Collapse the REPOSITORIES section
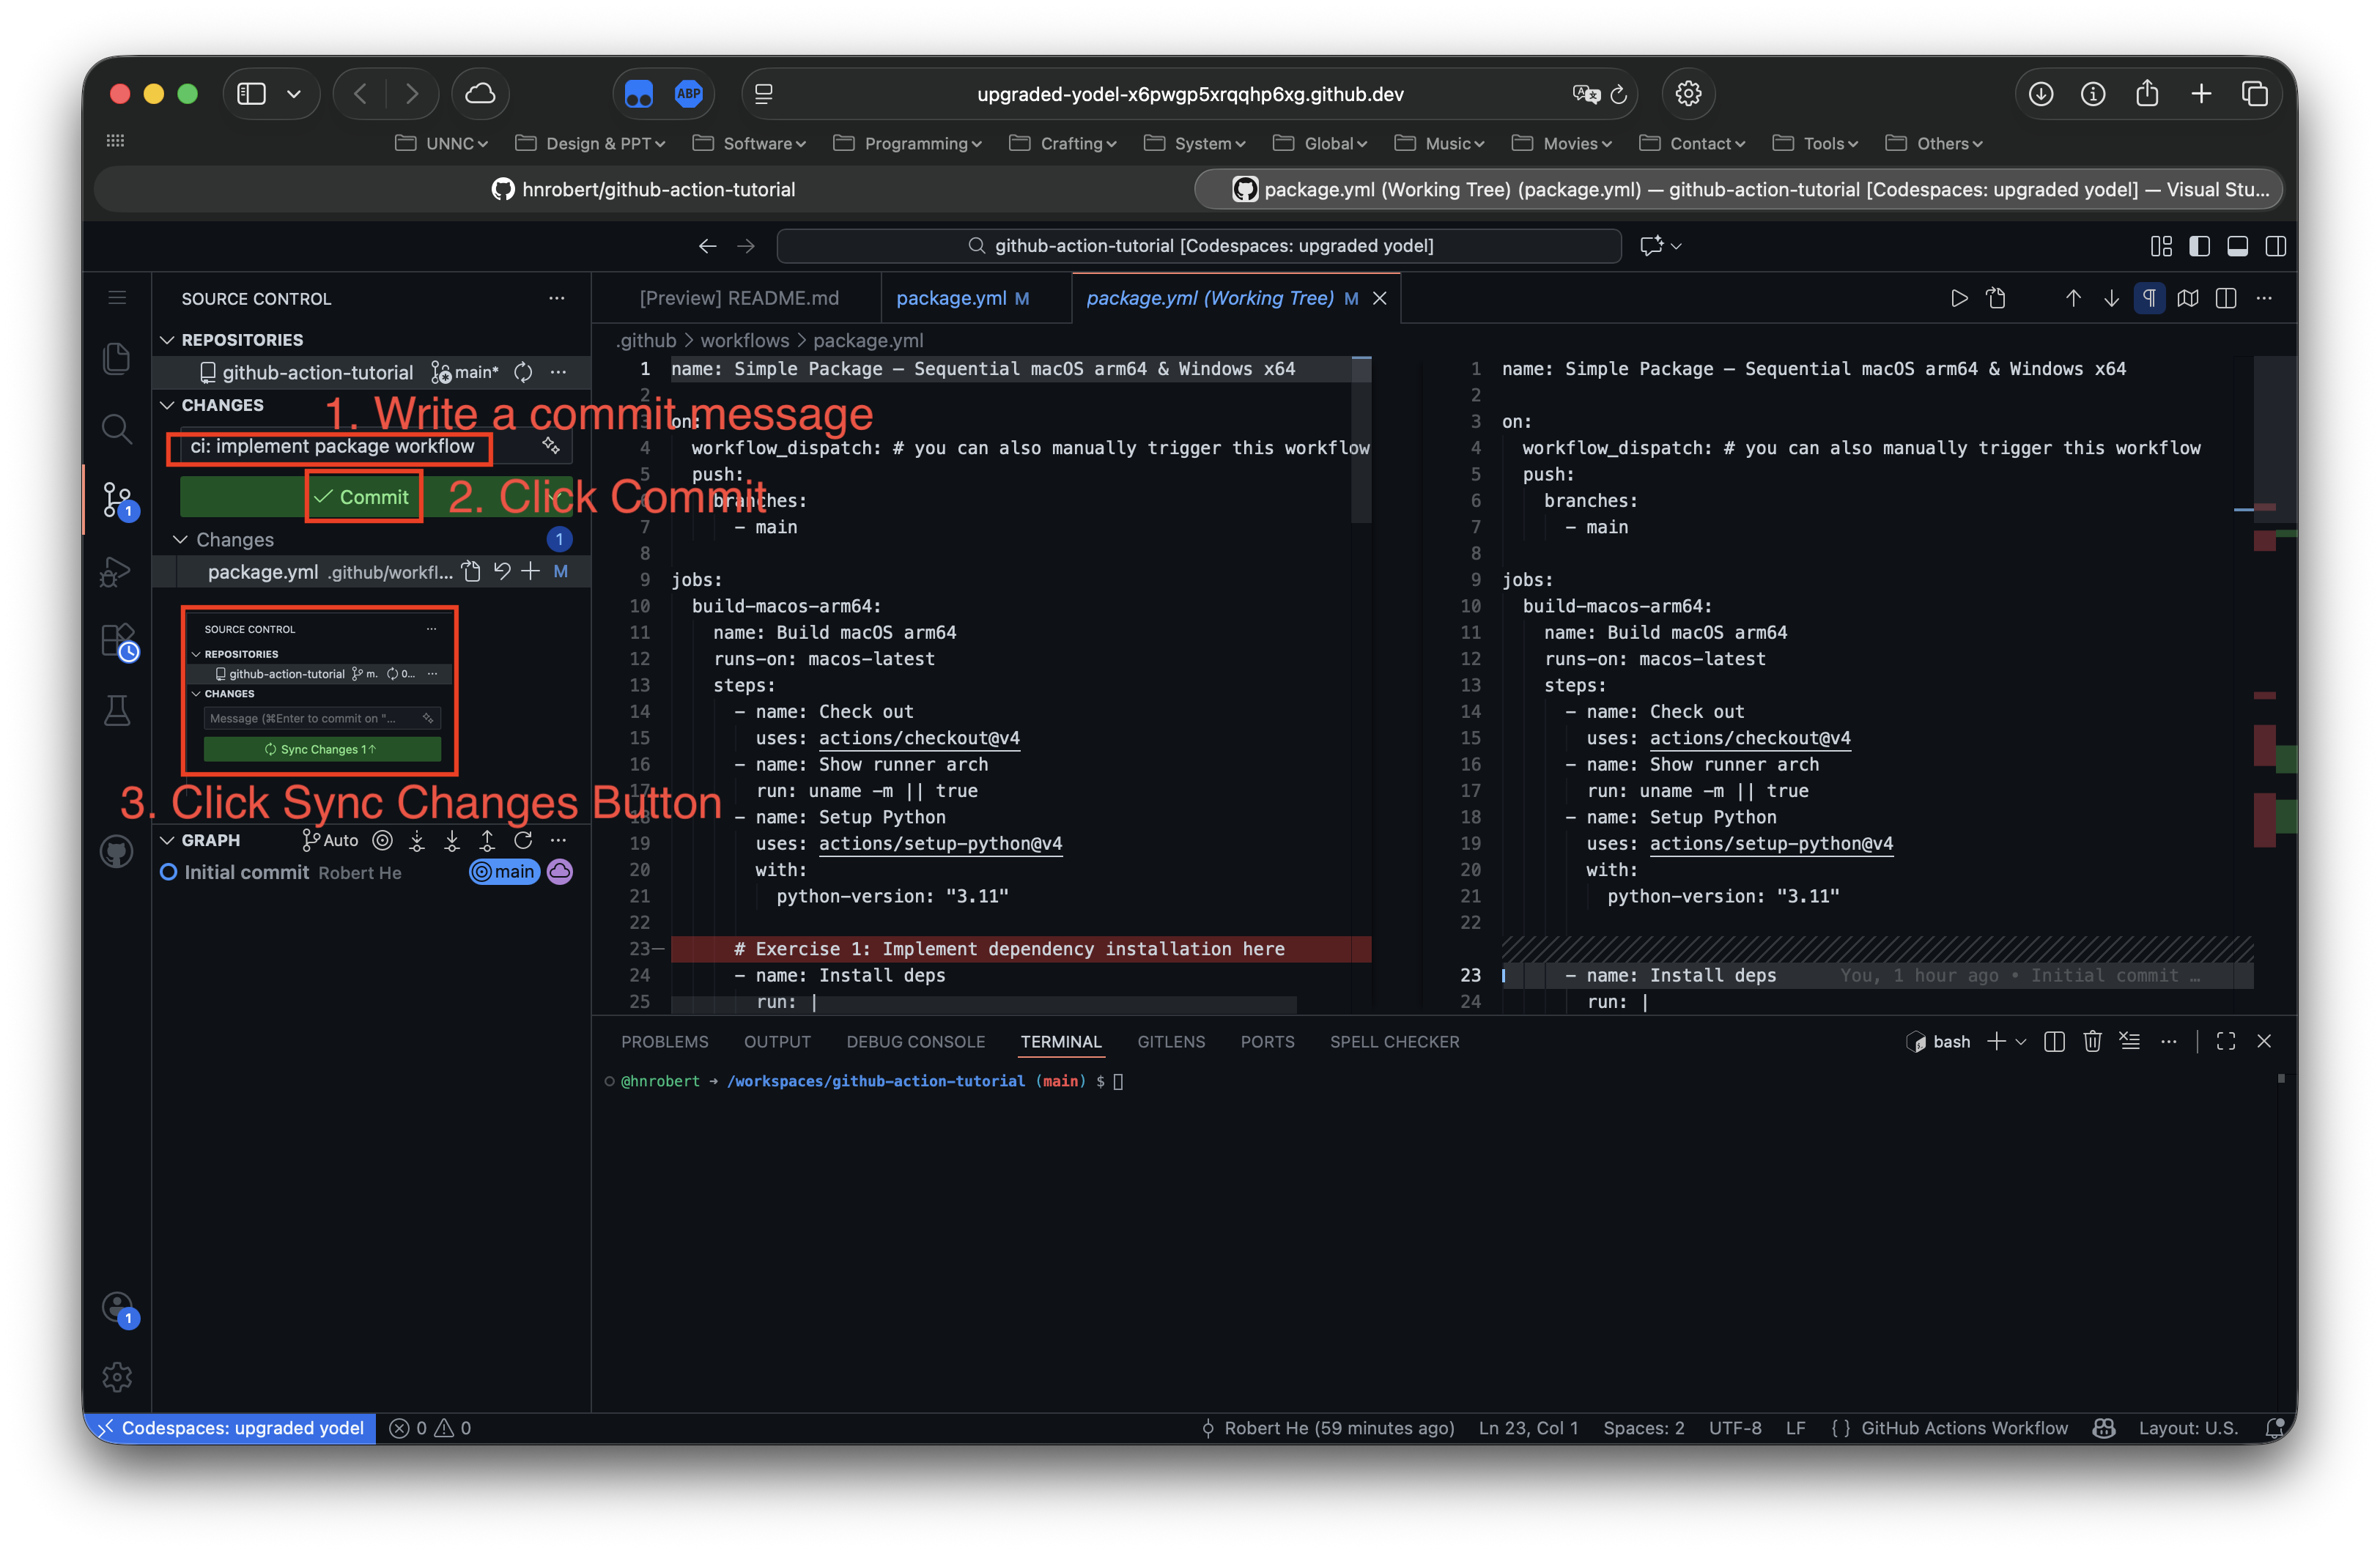The height and width of the screenshot is (1553, 2380). pyautogui.click(x=168, y=340)
